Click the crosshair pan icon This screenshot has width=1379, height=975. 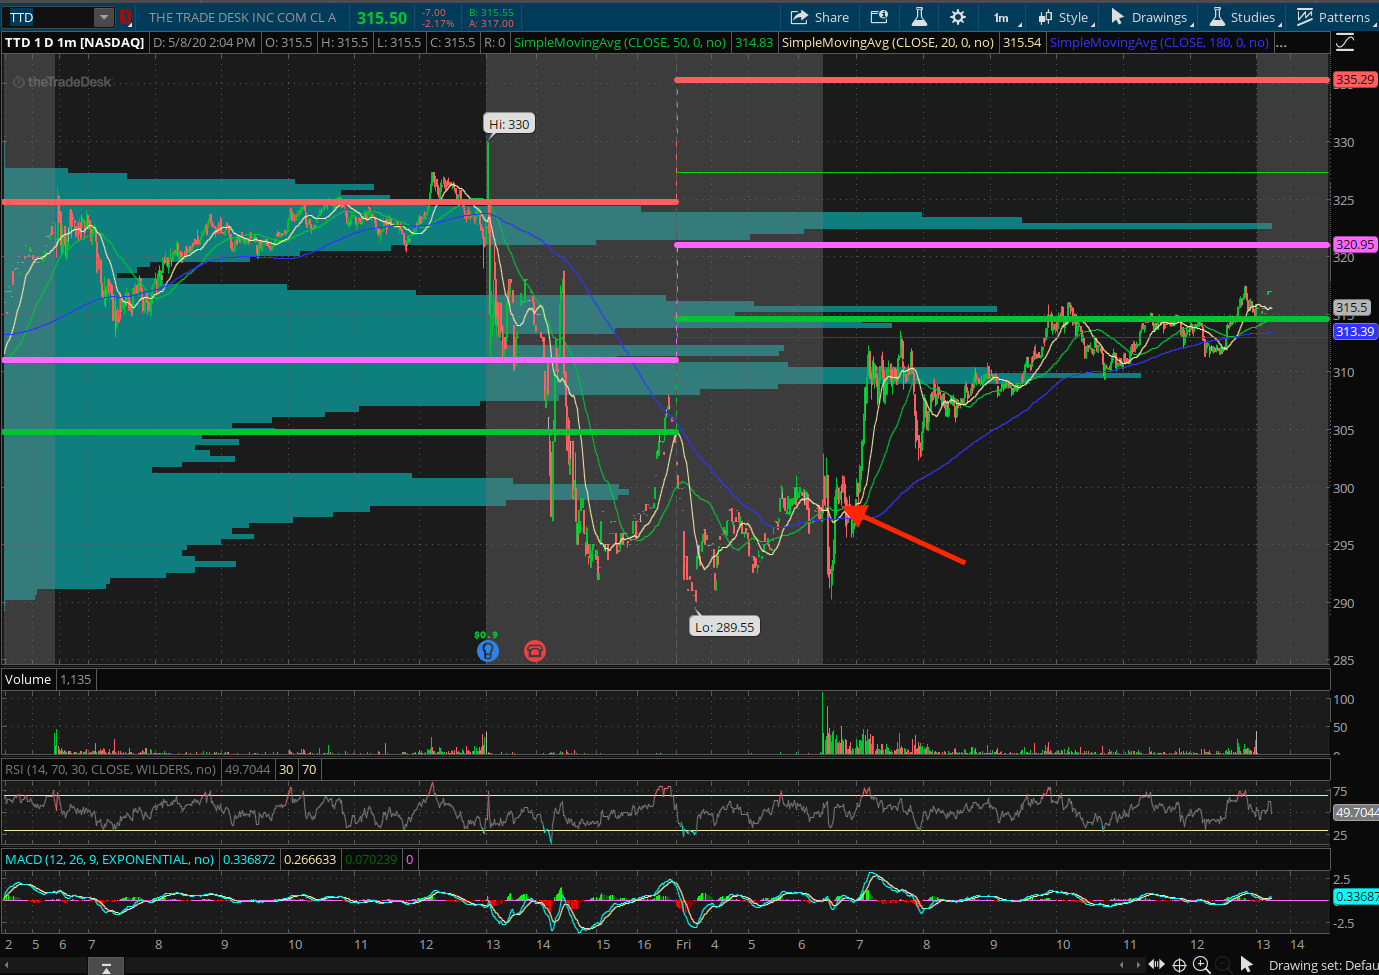(1179, 965)
